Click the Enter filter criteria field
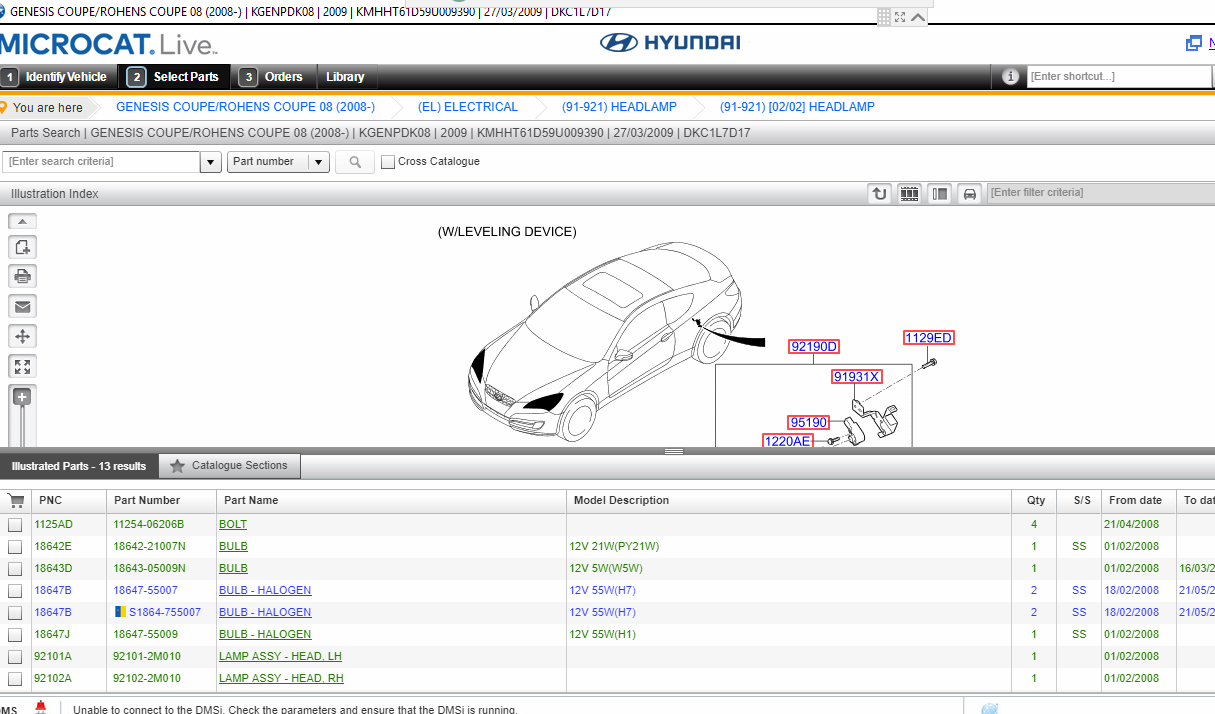 click(1100, 193)
